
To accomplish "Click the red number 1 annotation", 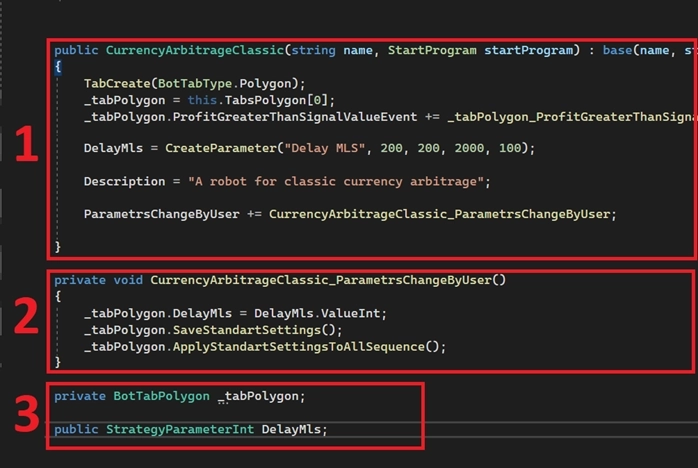I will tap(26, 147).
